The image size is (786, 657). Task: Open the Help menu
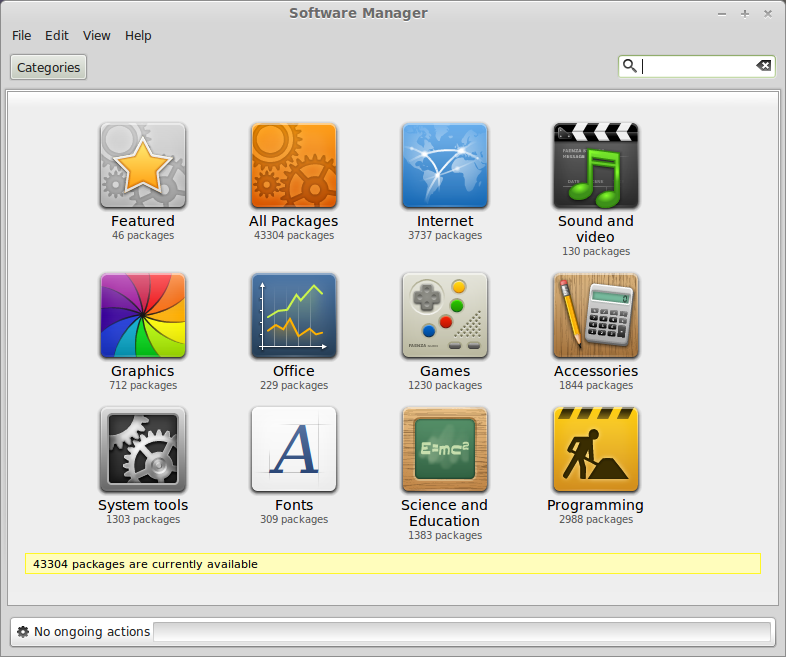pyautogui.click(x=138, y=36)
